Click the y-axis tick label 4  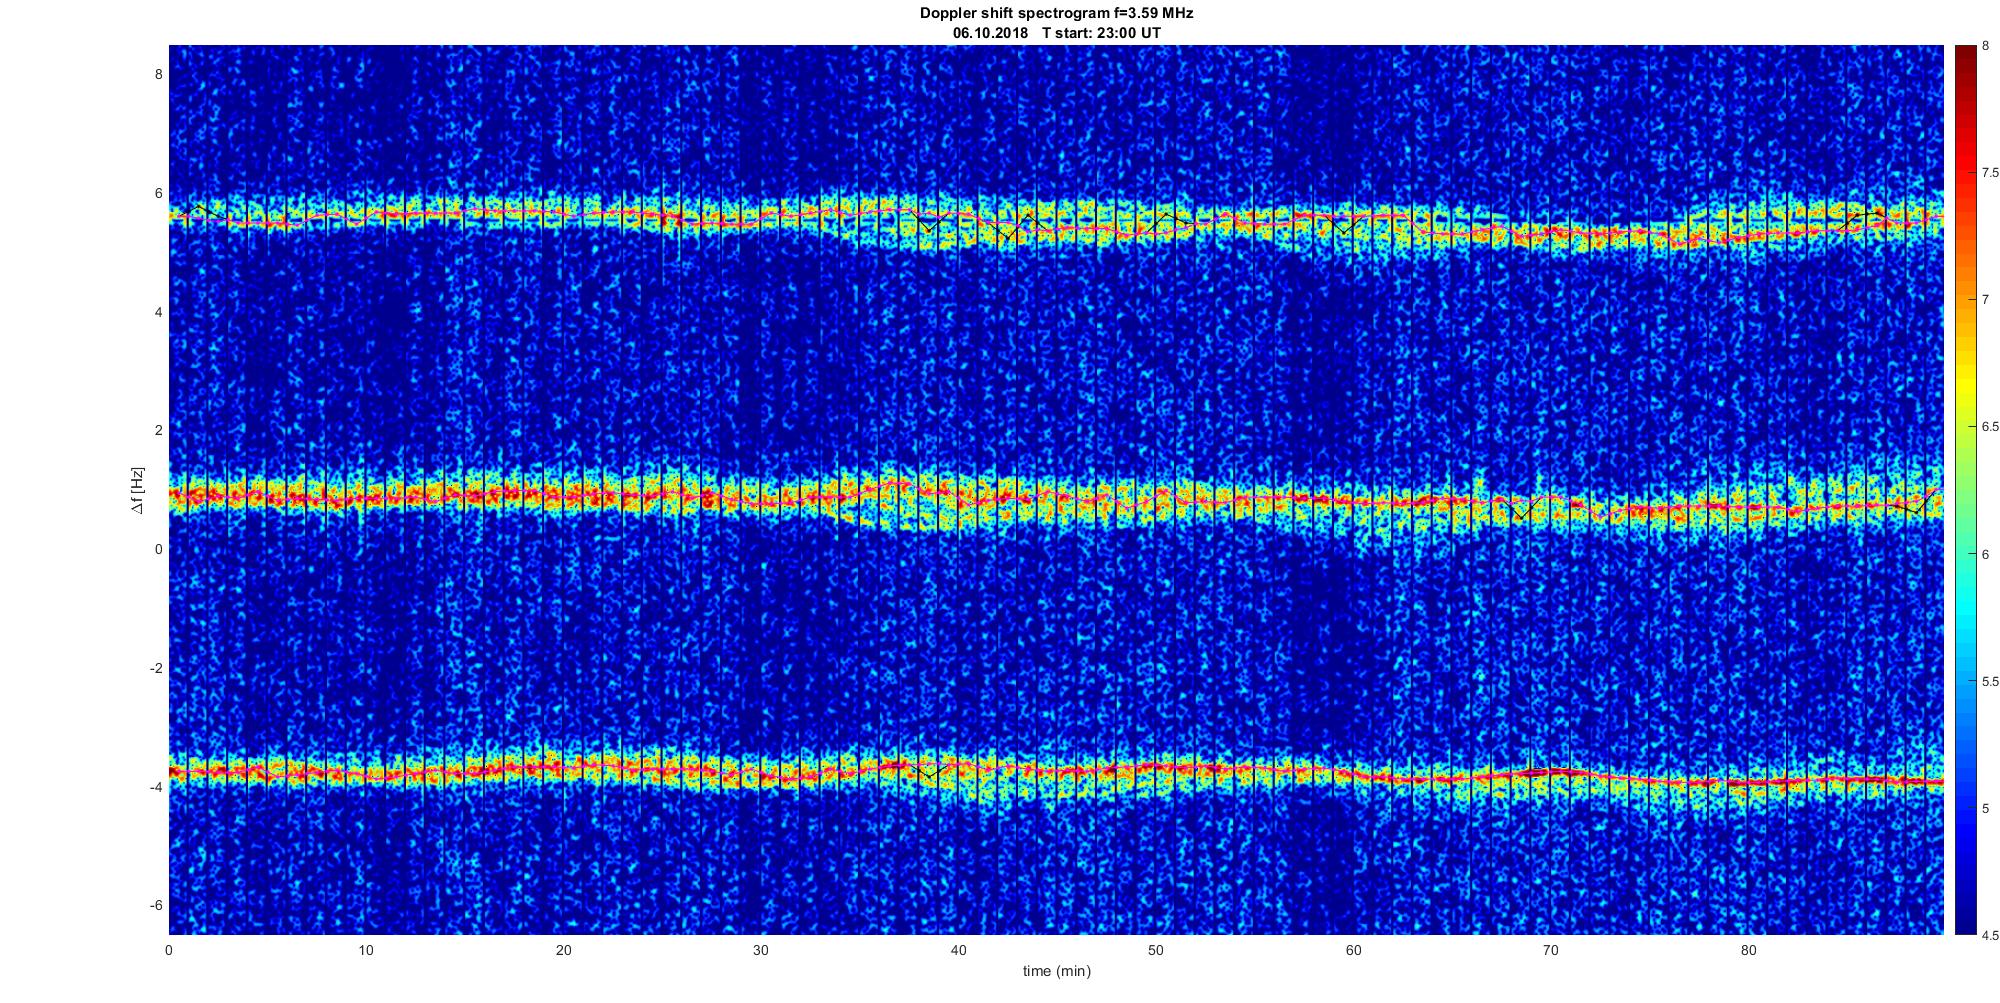pyautogui.click(x=158, y=312)
